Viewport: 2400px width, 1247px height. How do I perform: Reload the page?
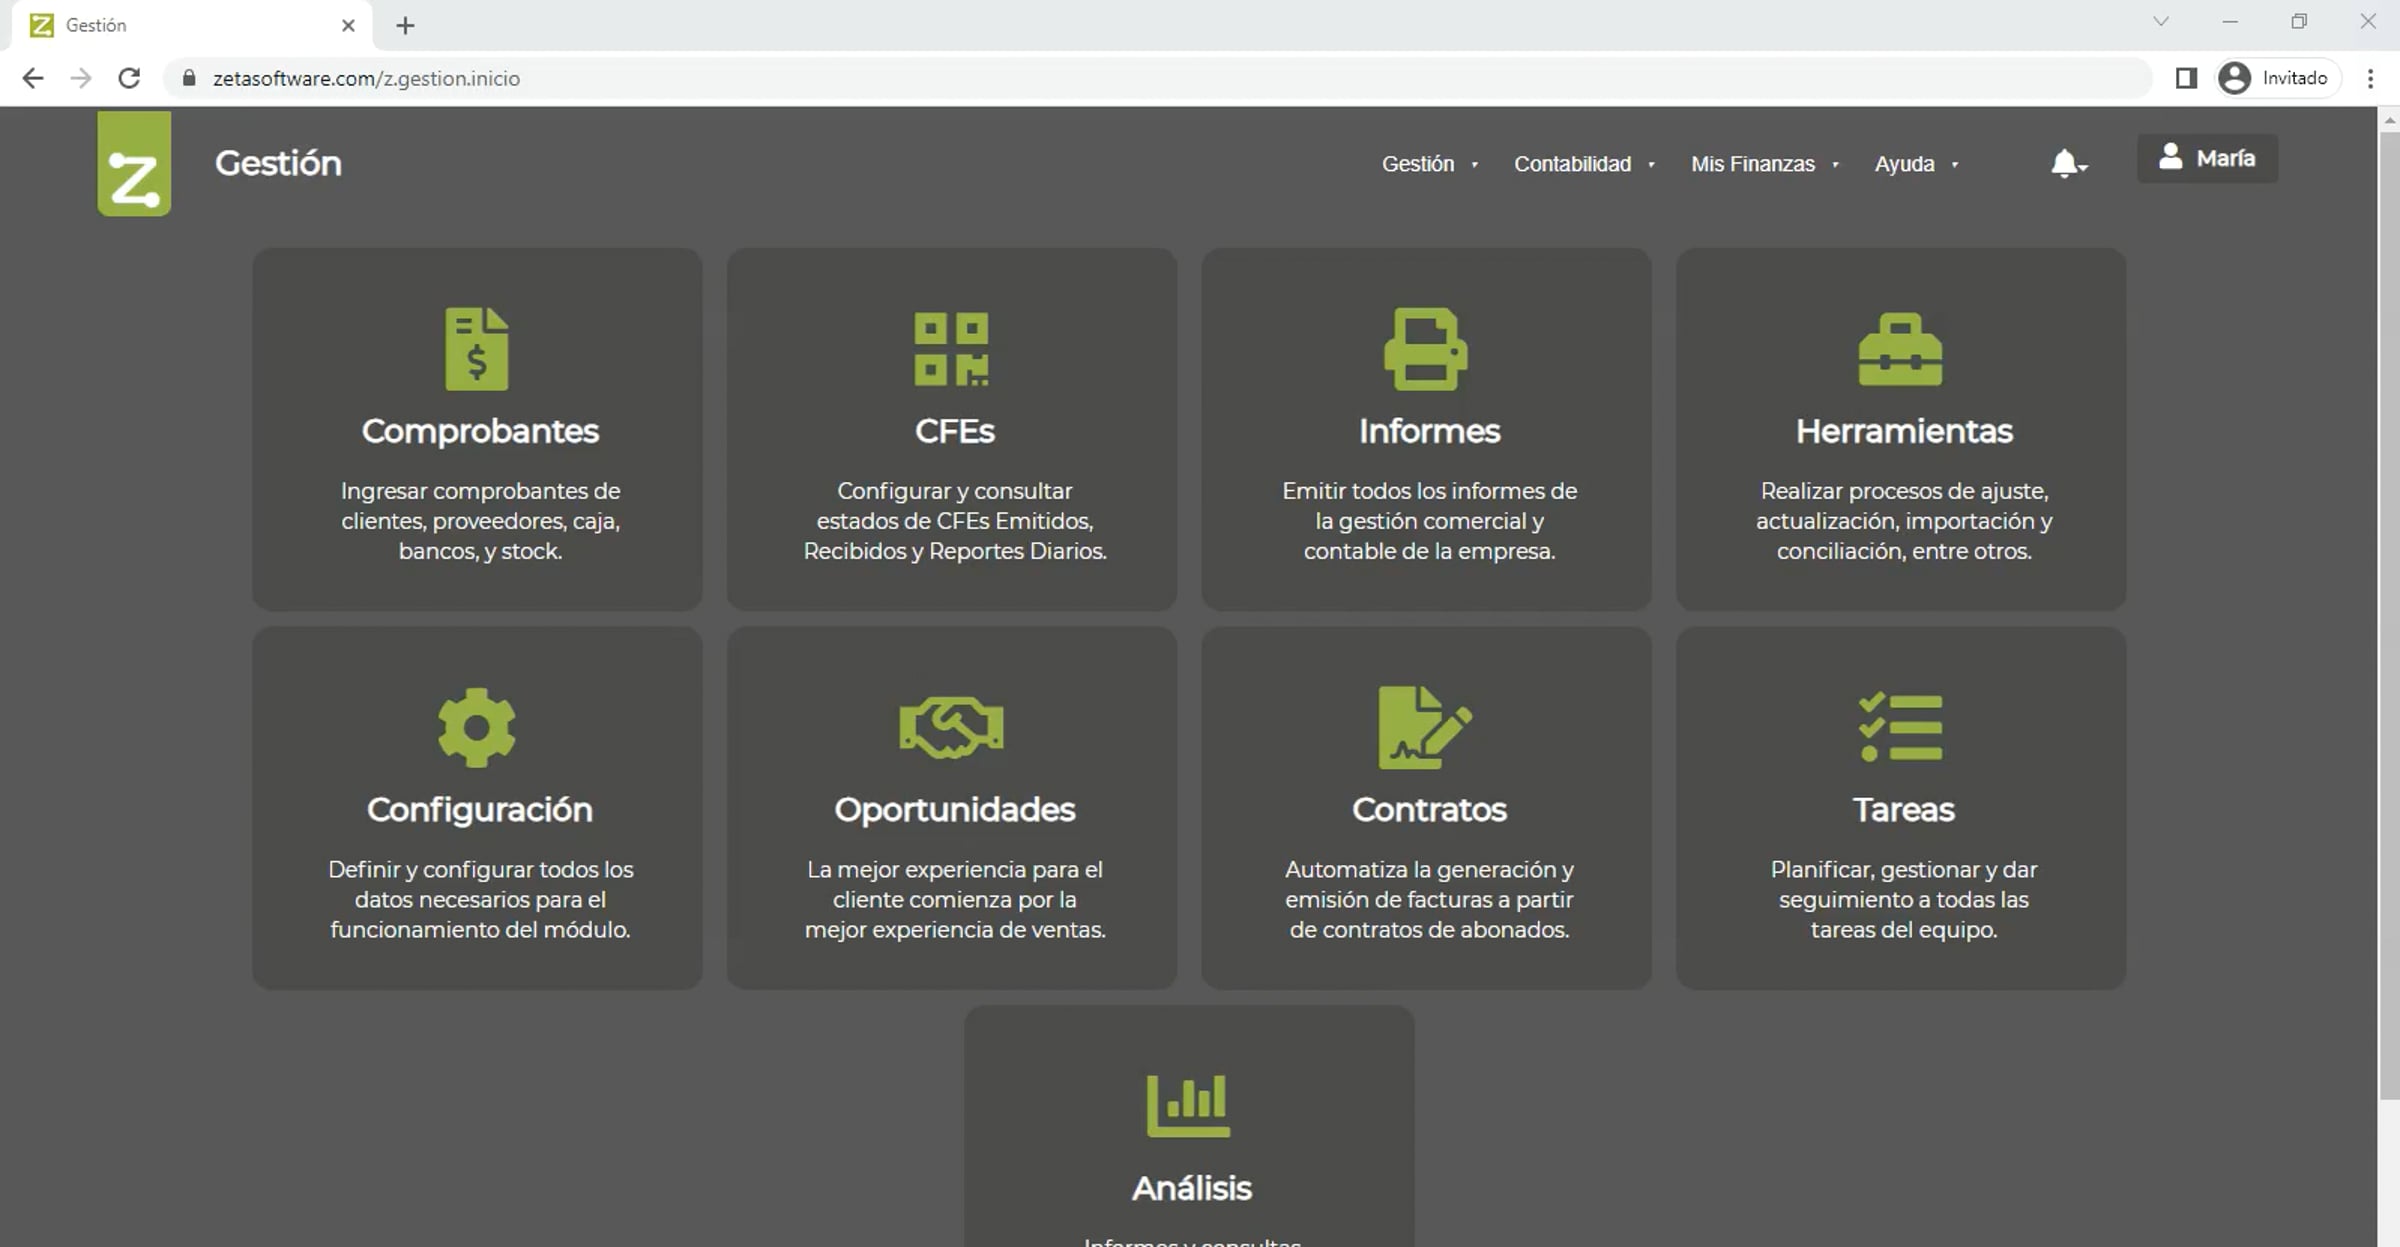(x=129, y=78)
